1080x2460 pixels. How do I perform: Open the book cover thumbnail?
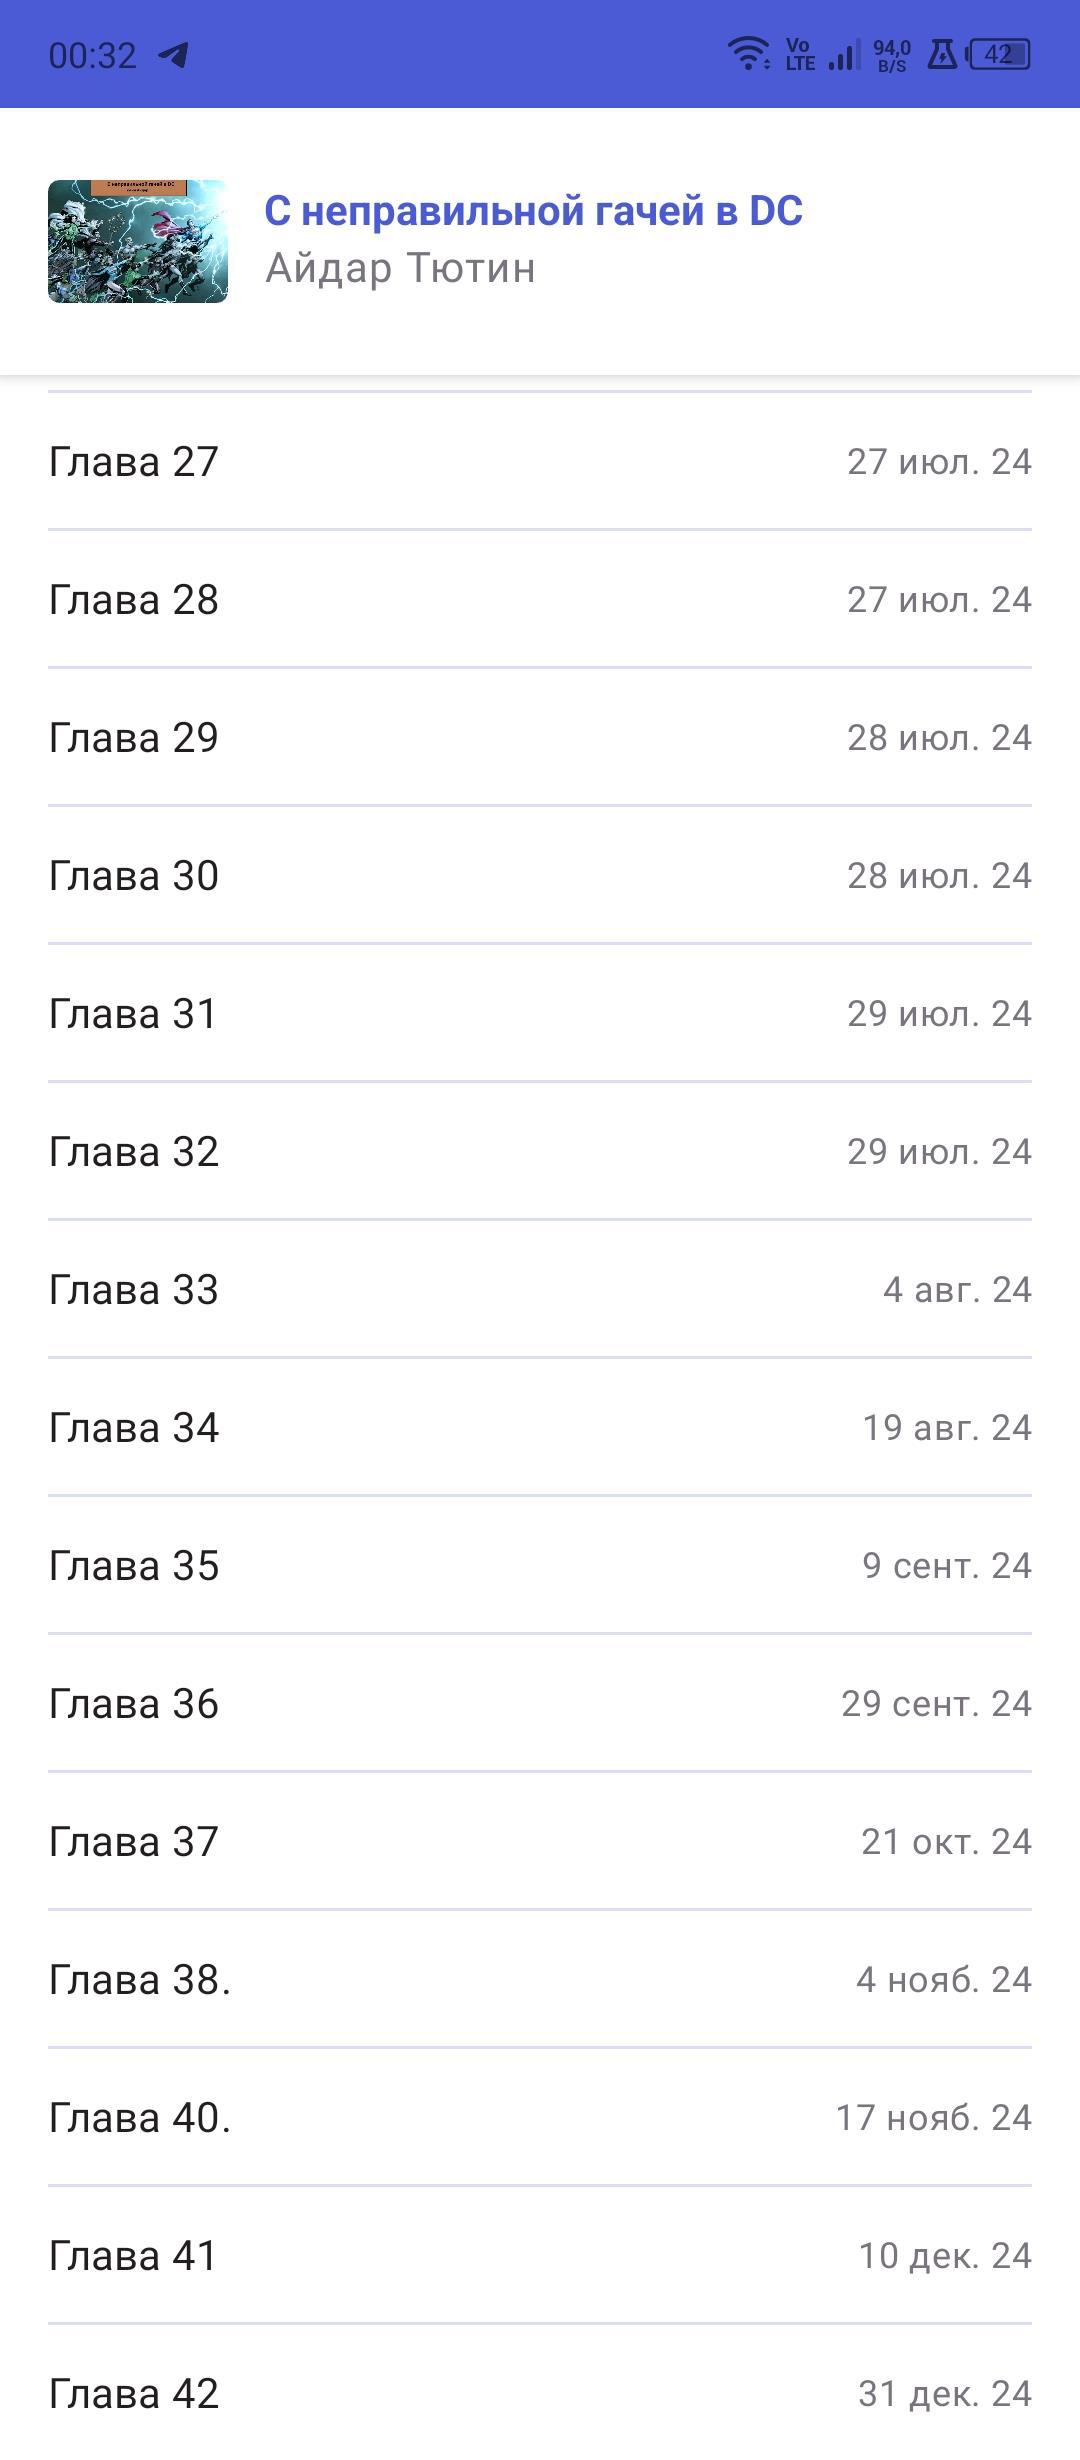tap(138, 241)
